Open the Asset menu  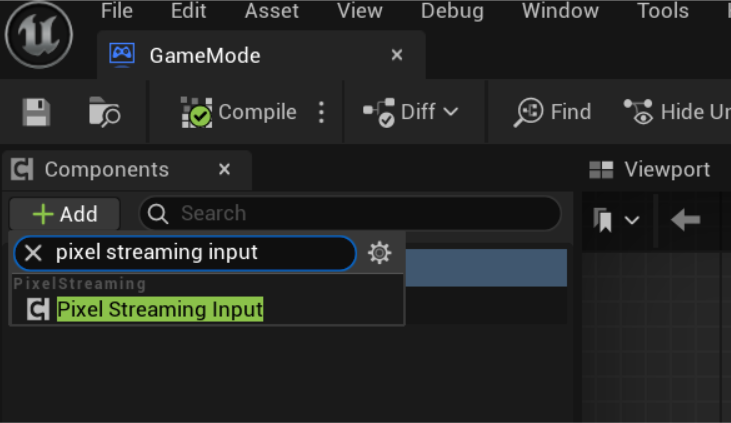pyautogui.click(x=272, y=11)
